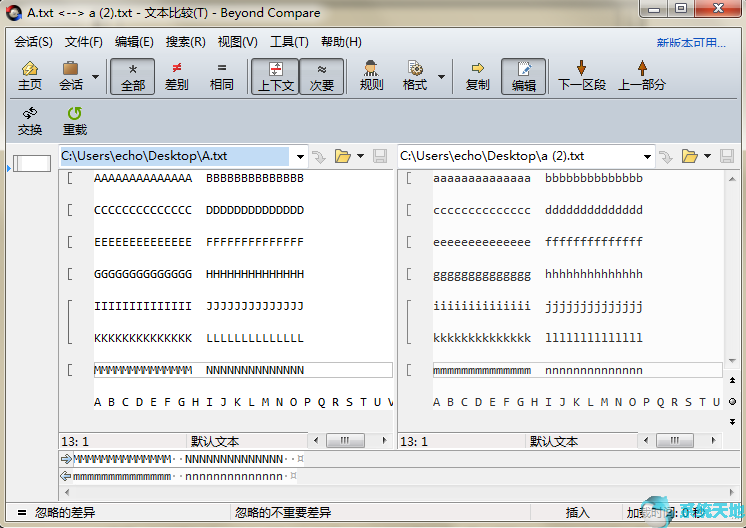Open the 搜索(R) menu
The height and width of the screenshot is (528, 746).
[x=185, y=42]
